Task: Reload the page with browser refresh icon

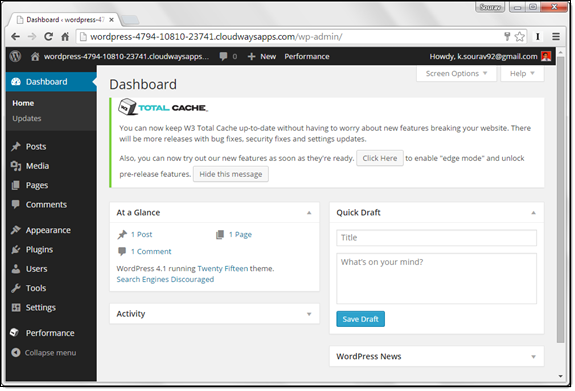Action: click(x=48, y=37)
